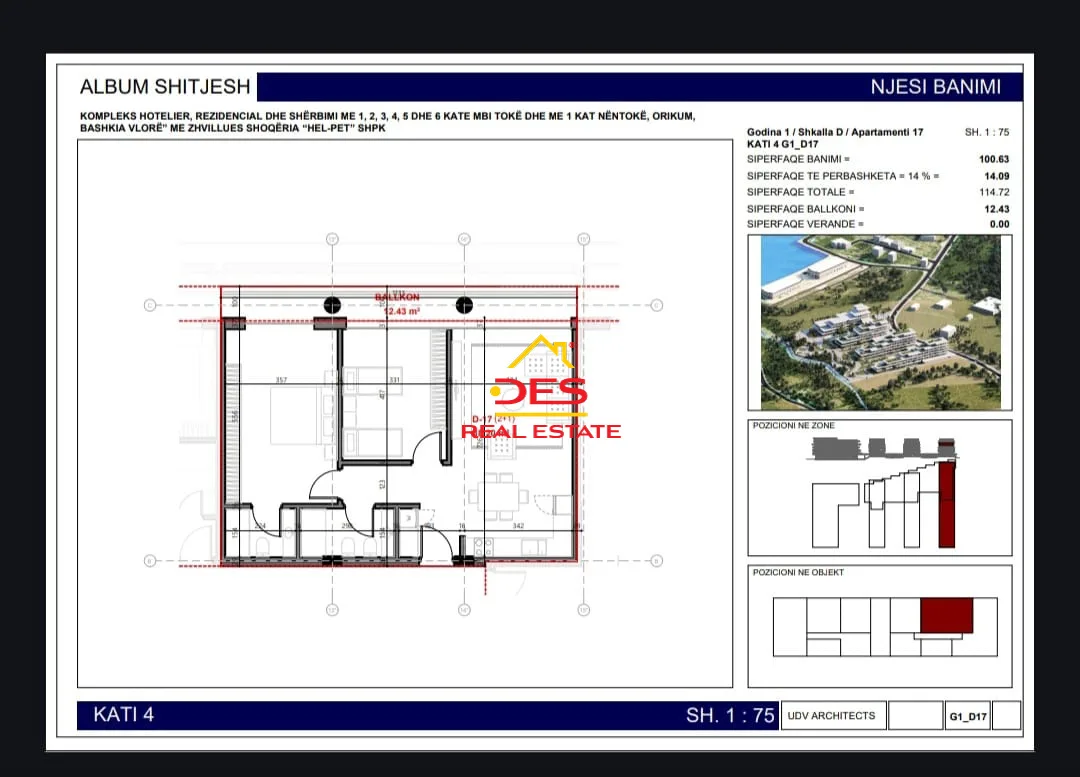Click the 342 dimension in the floor plan
1080x777 pixels.
coord(518,526)
